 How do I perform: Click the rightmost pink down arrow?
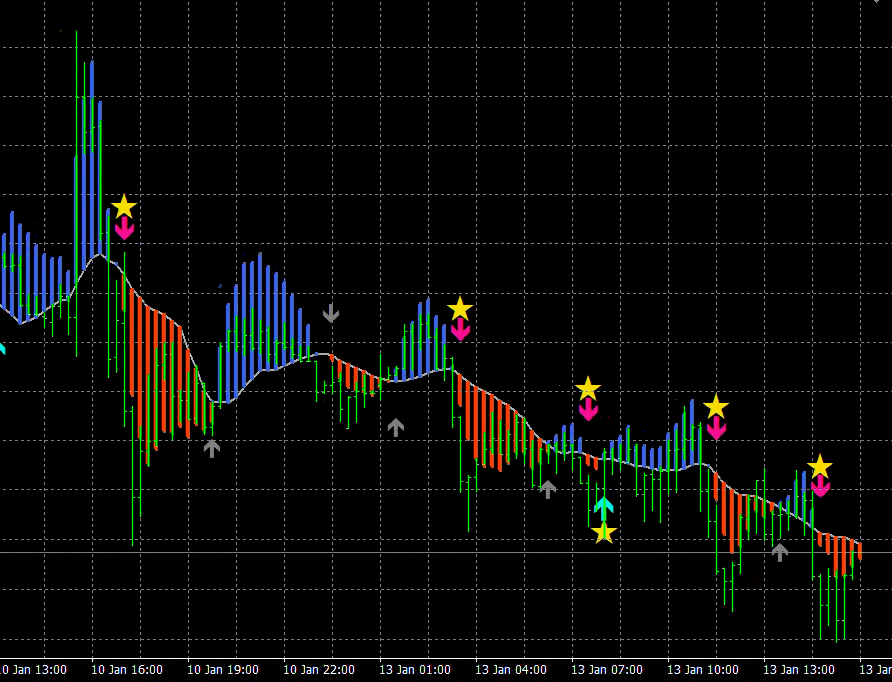click(820, 487)
